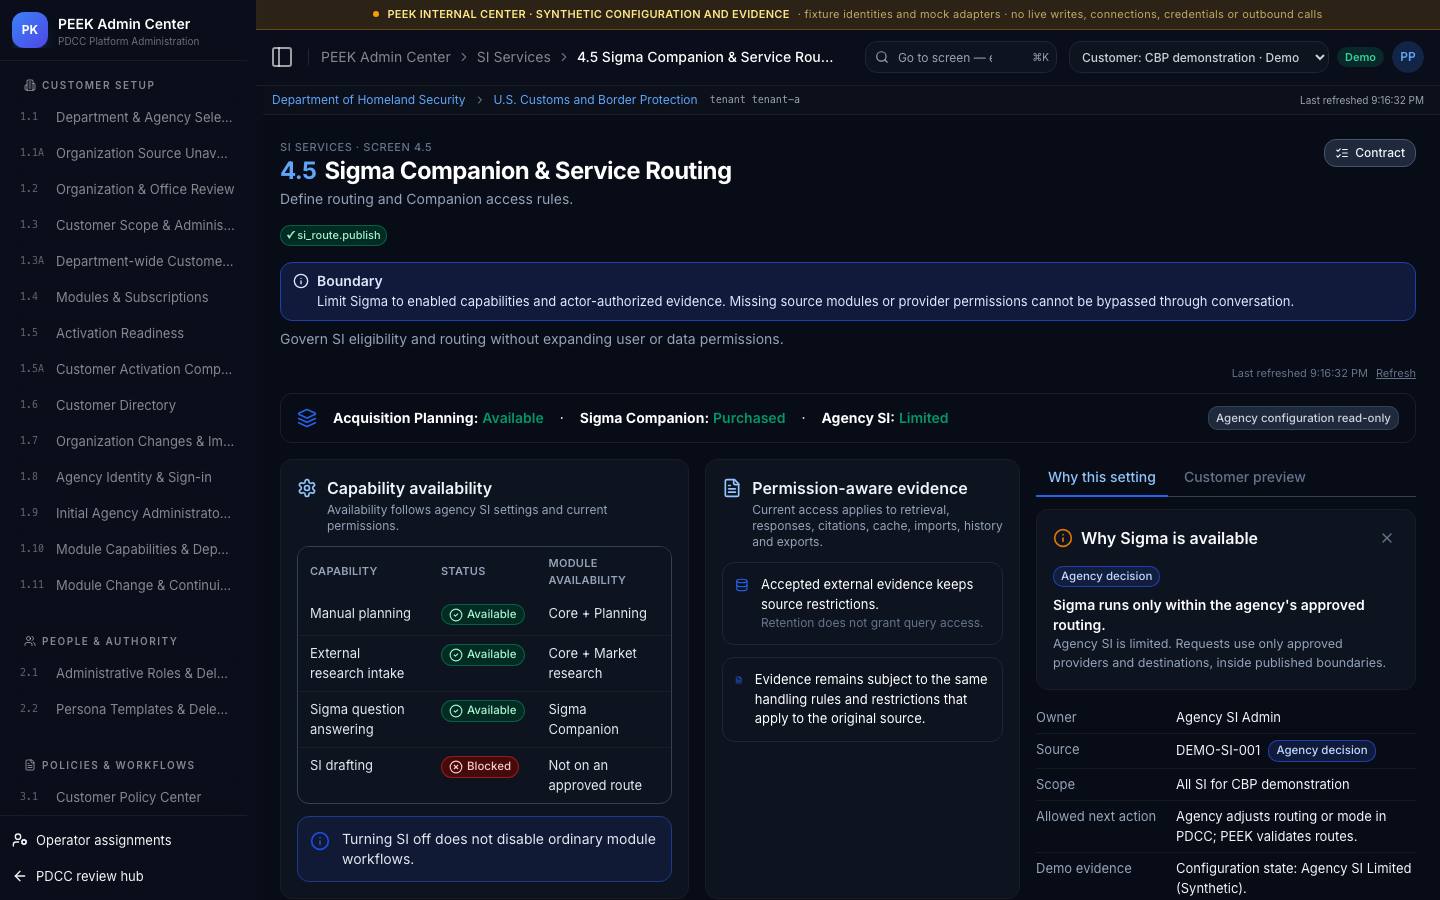Screen dimensions: 1440x900
Task: Open Customer Directory in sidebar
Action: 128,405
